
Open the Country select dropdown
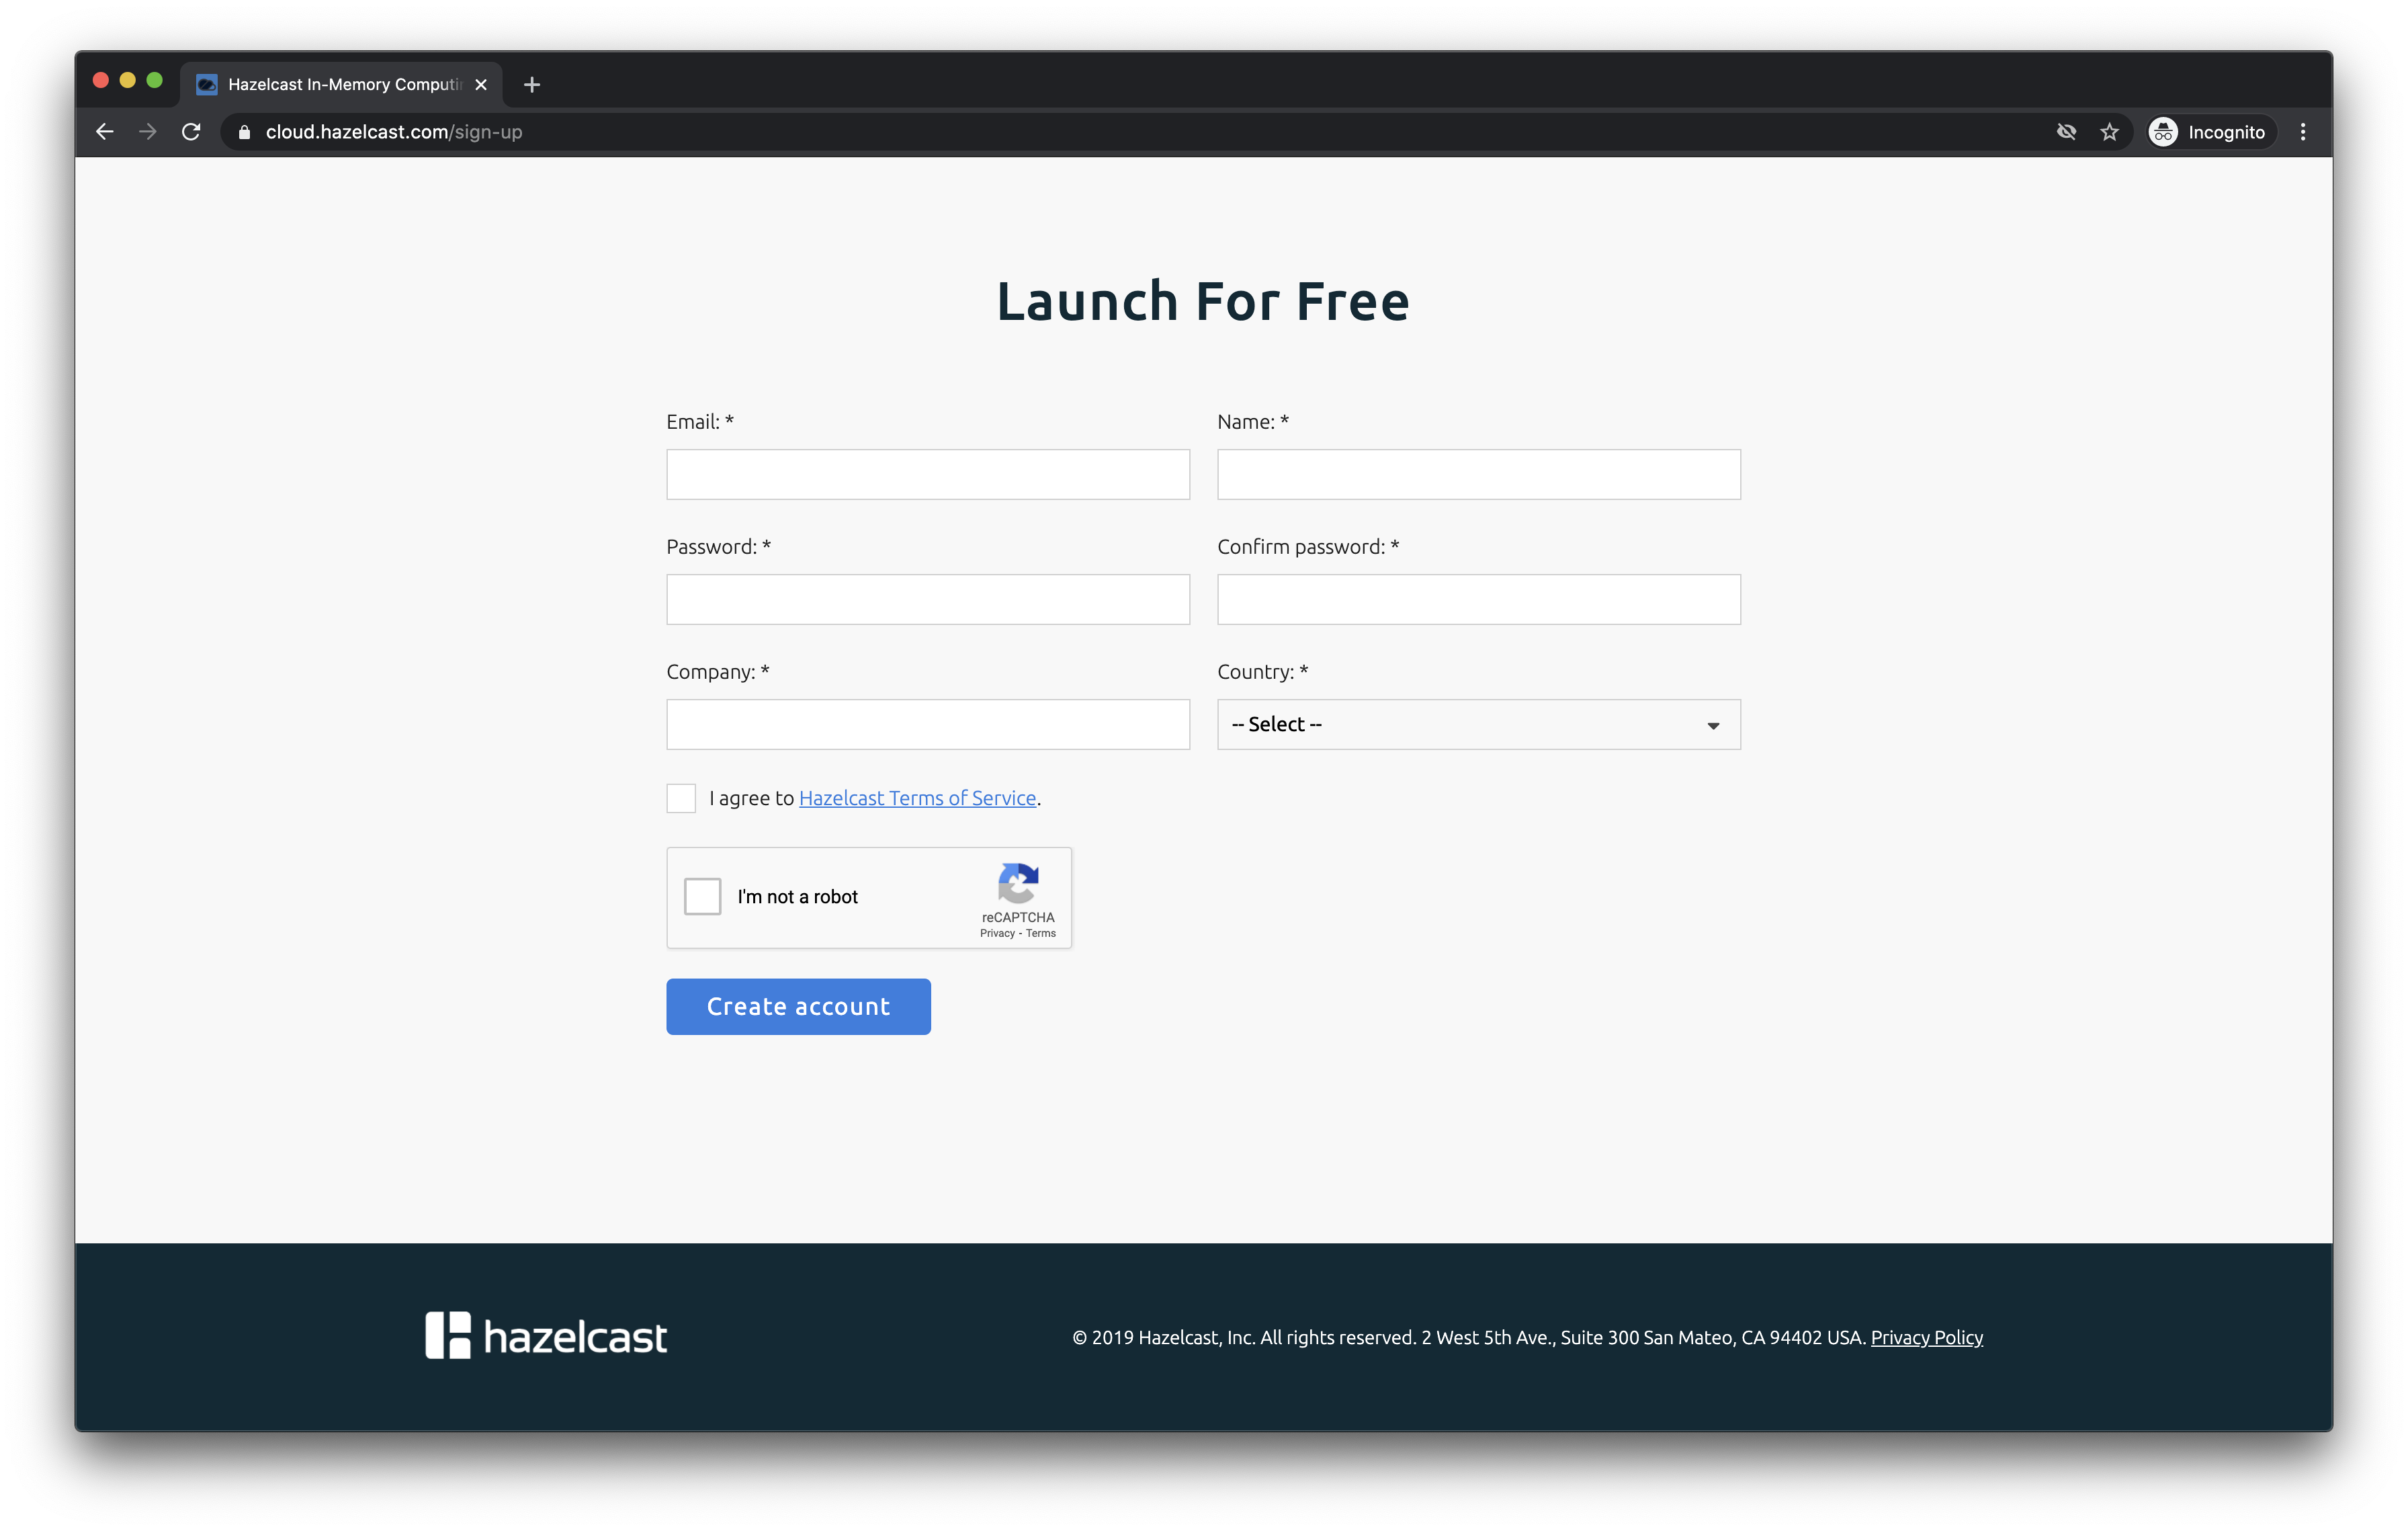[x=1478, y=724]
